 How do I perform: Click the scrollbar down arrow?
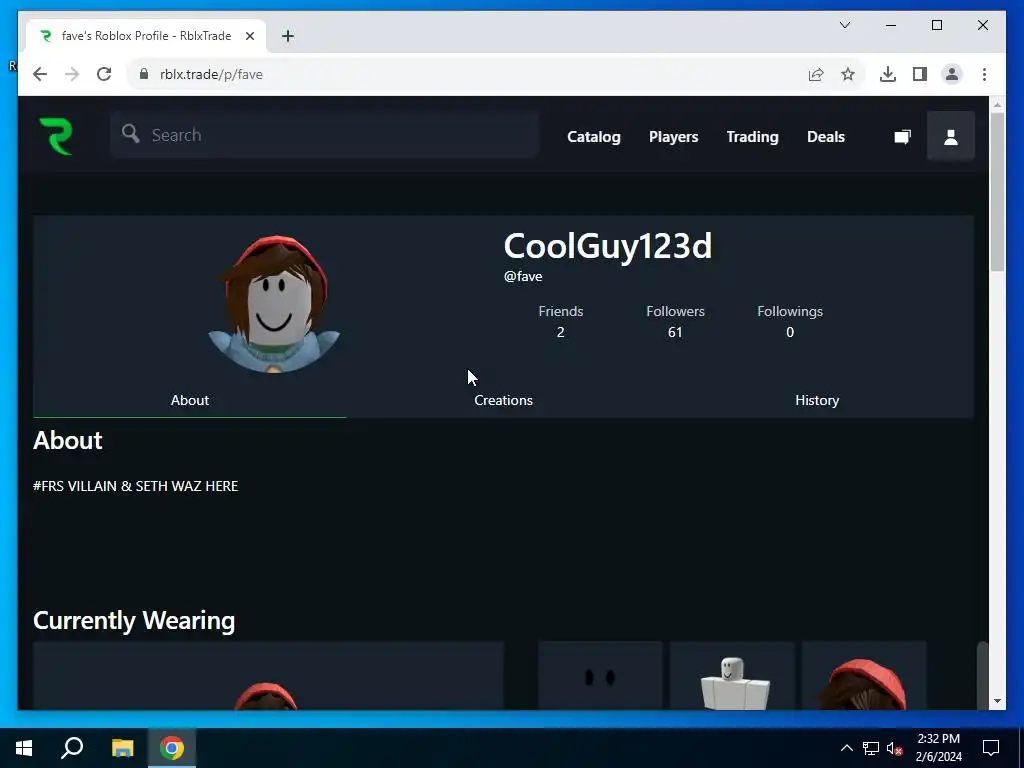click(997, 701)
